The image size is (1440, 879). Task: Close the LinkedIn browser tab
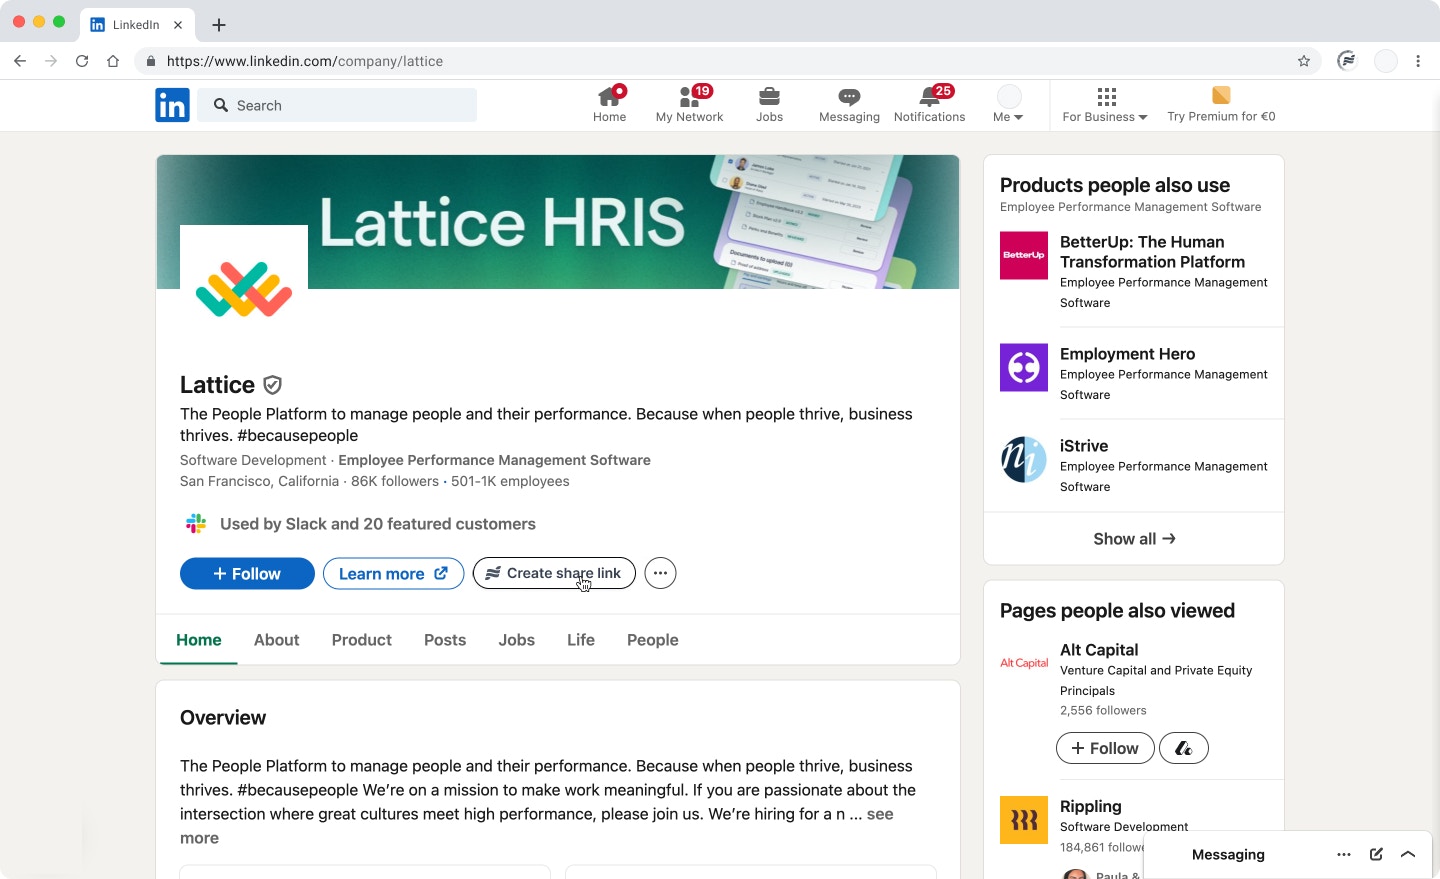178,25
